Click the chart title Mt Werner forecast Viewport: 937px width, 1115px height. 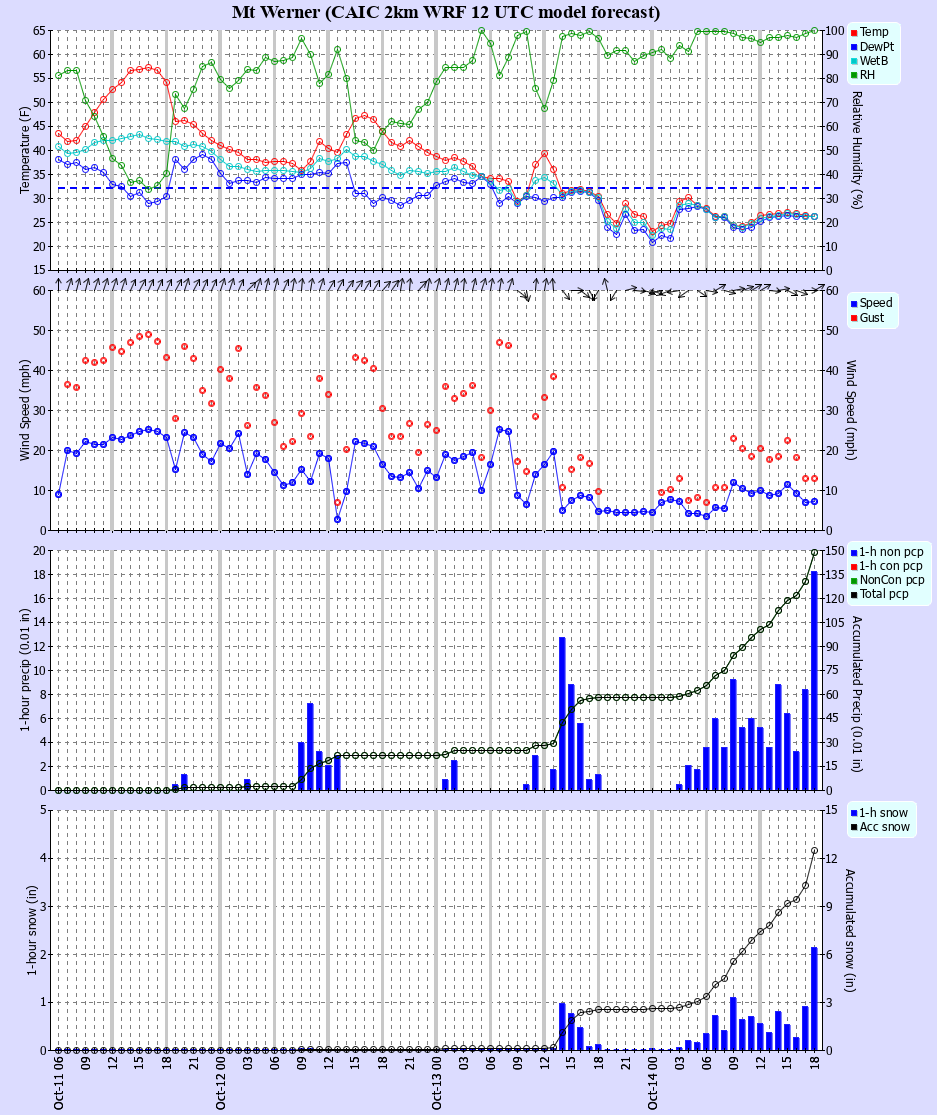point(445,12)
